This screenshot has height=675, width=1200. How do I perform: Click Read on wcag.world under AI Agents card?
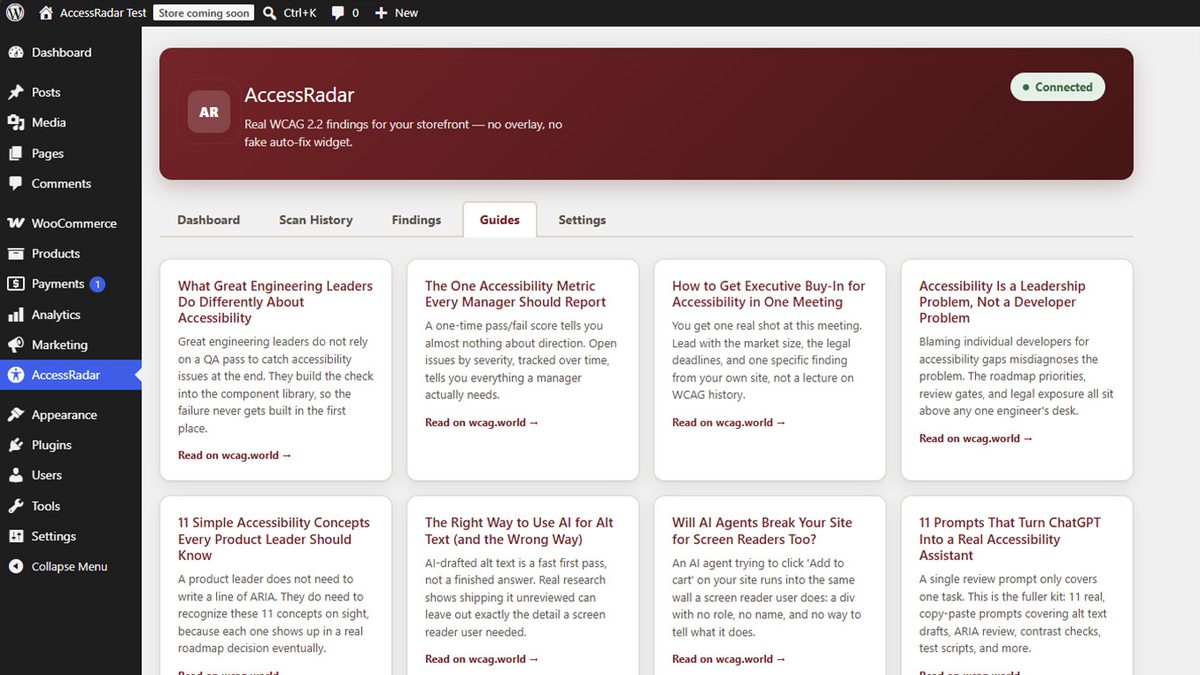(729, 659)
